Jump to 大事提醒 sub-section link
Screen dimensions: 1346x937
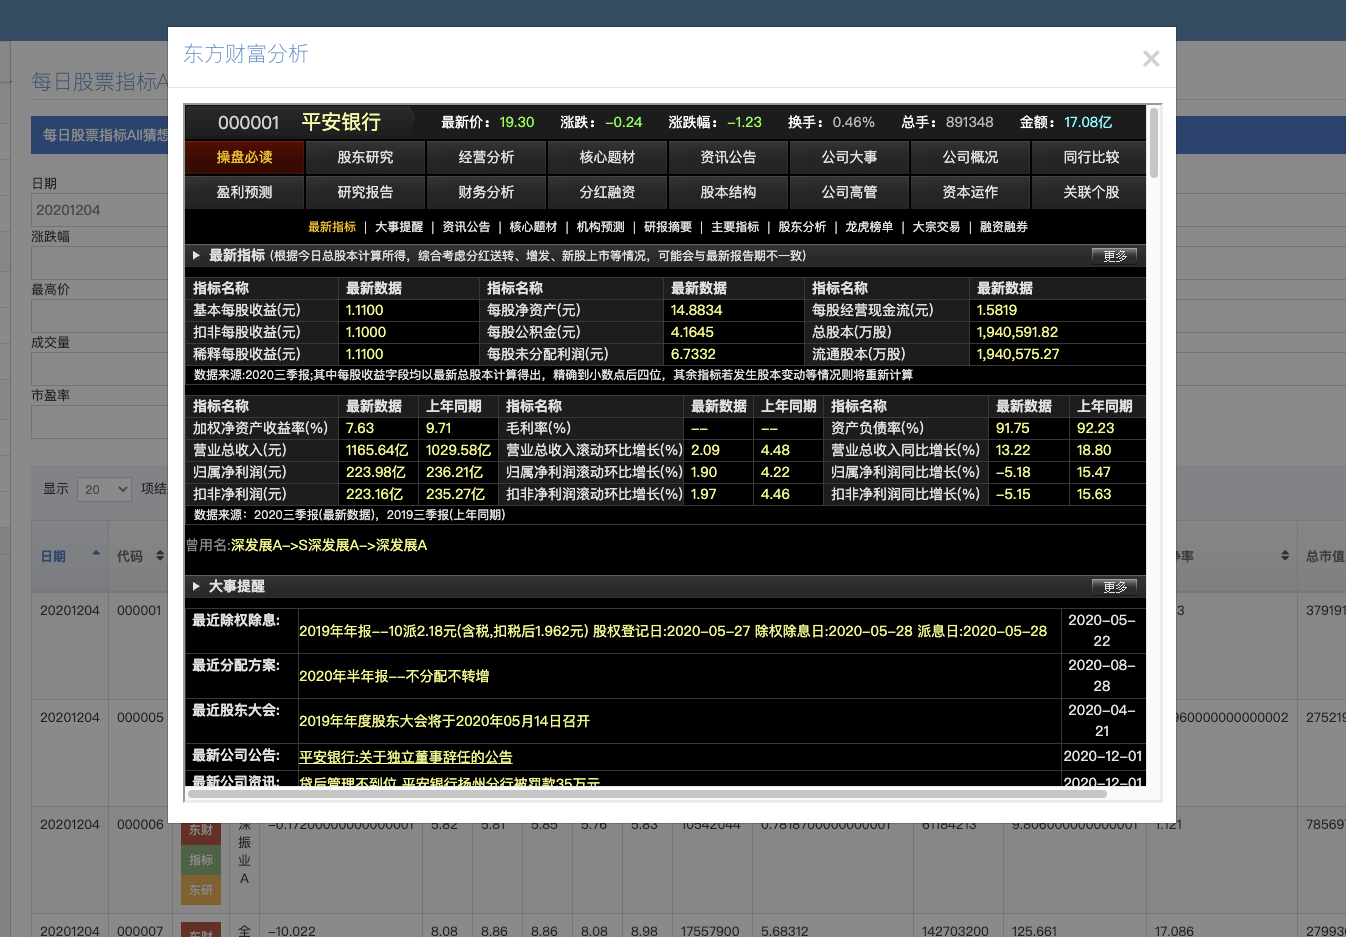tap(399, 227)
